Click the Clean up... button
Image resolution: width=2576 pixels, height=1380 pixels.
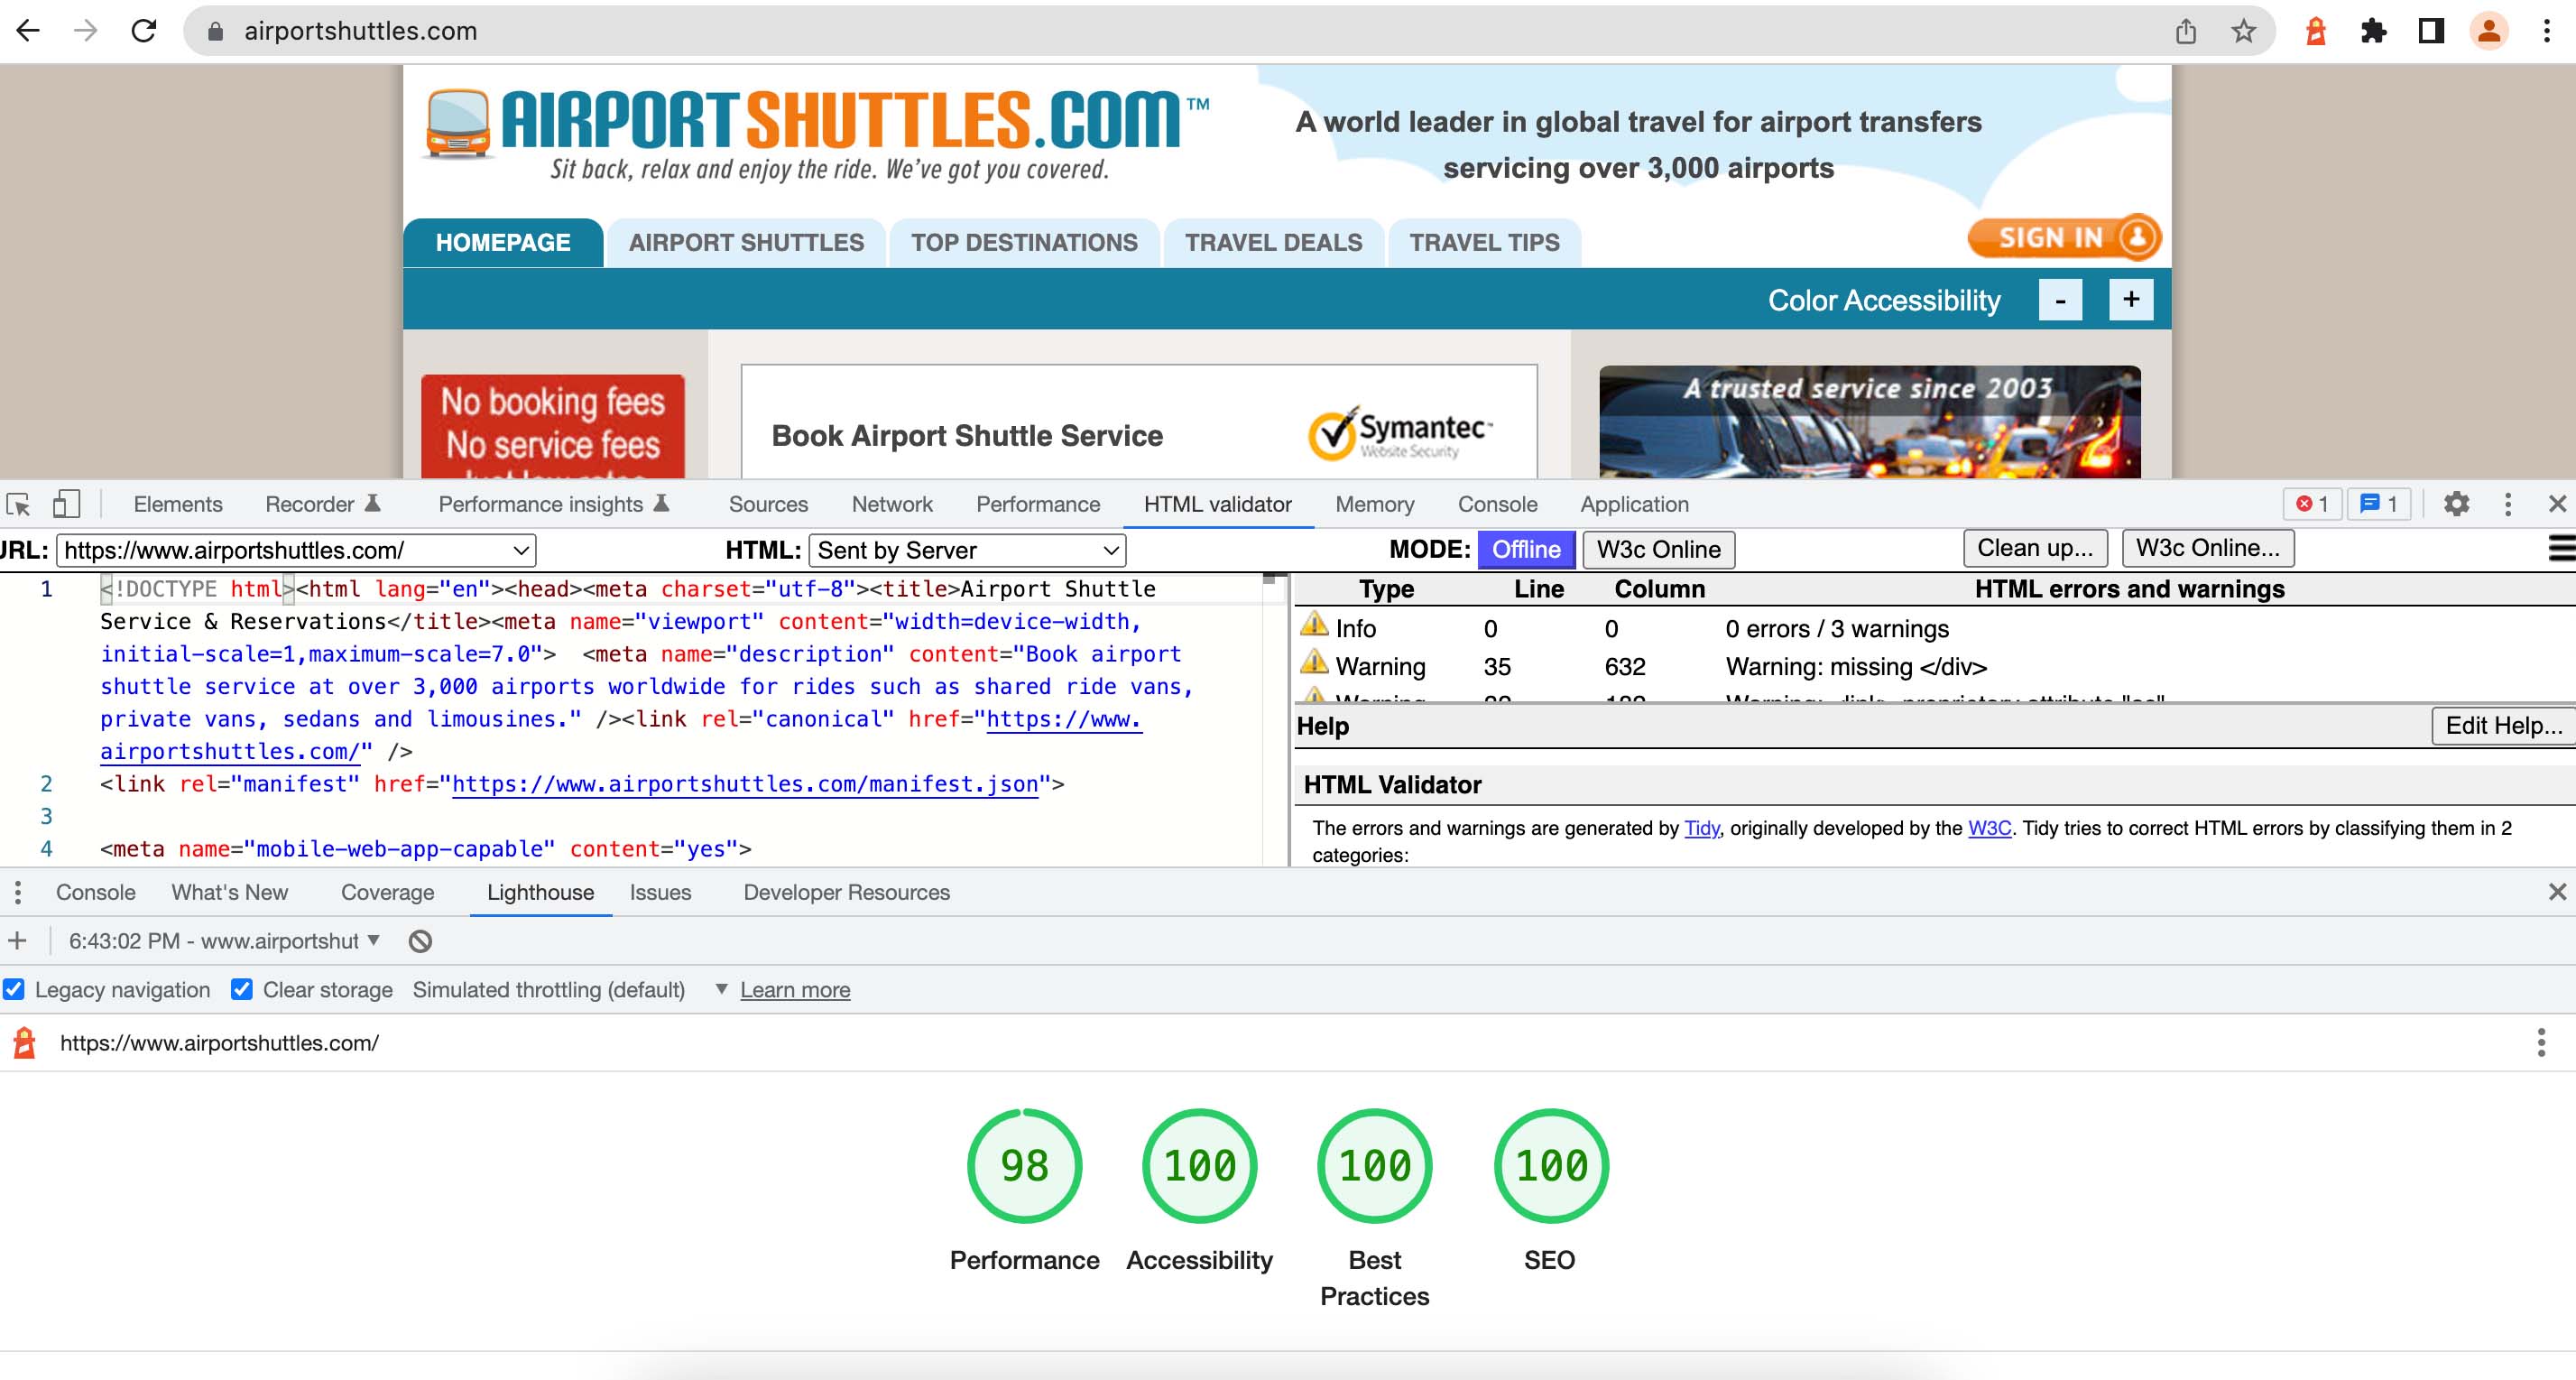(x=2035, y=548)
